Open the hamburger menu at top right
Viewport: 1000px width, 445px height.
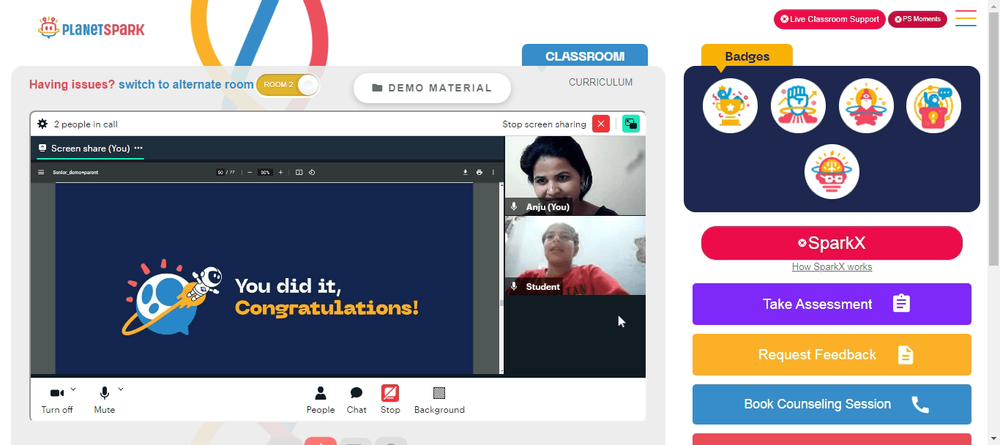(966, 18)
